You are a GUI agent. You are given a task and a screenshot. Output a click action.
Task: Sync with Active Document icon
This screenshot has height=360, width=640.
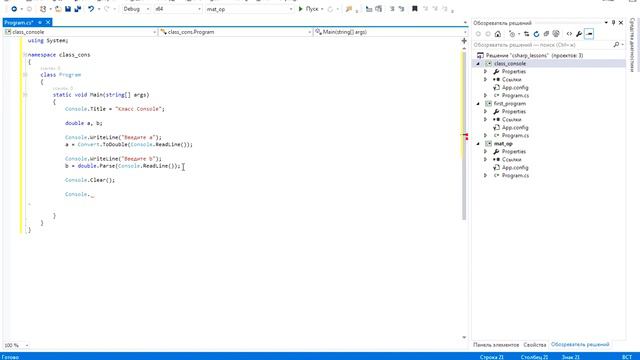tap(527, 34)
